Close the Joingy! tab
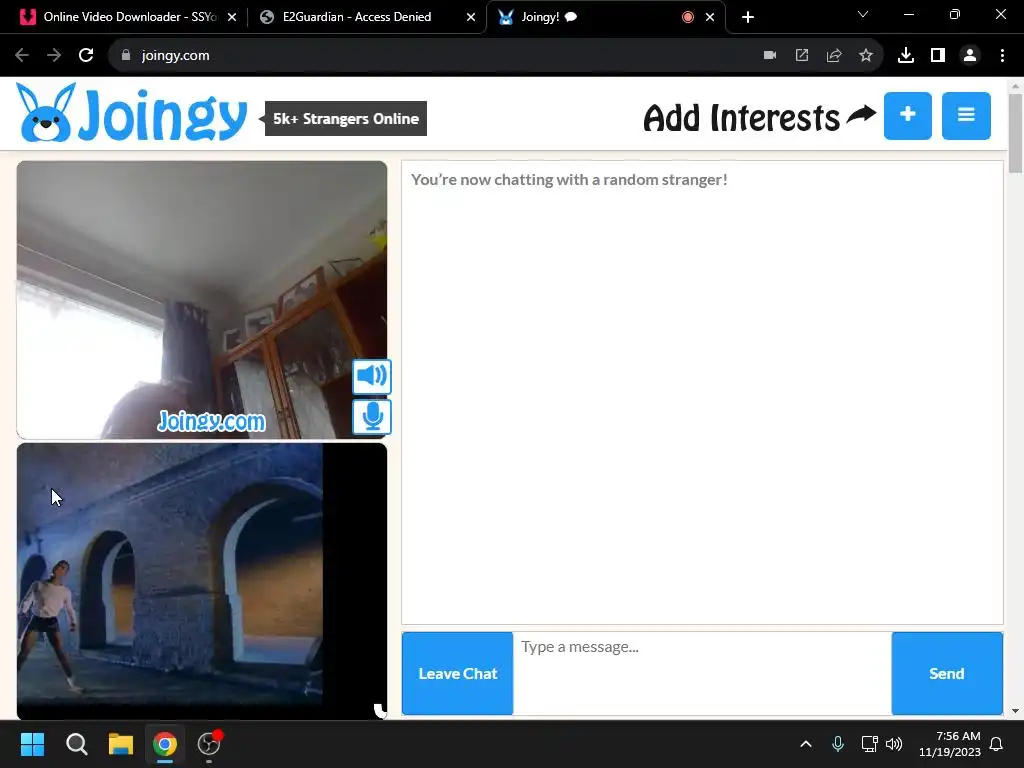The height and width of the screenshot is (768, 1024). [710, 17]
